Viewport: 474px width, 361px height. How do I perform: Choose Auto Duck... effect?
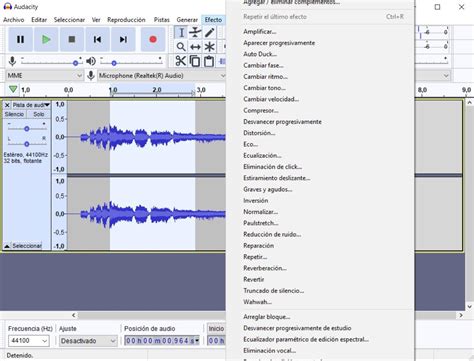click(260, 54)
